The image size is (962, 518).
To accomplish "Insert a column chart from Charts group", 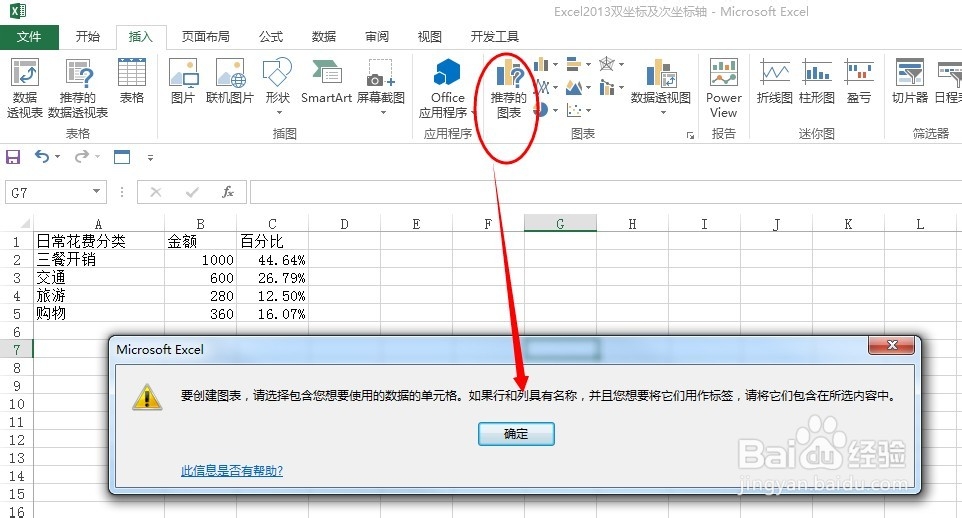I will (541, 64).
